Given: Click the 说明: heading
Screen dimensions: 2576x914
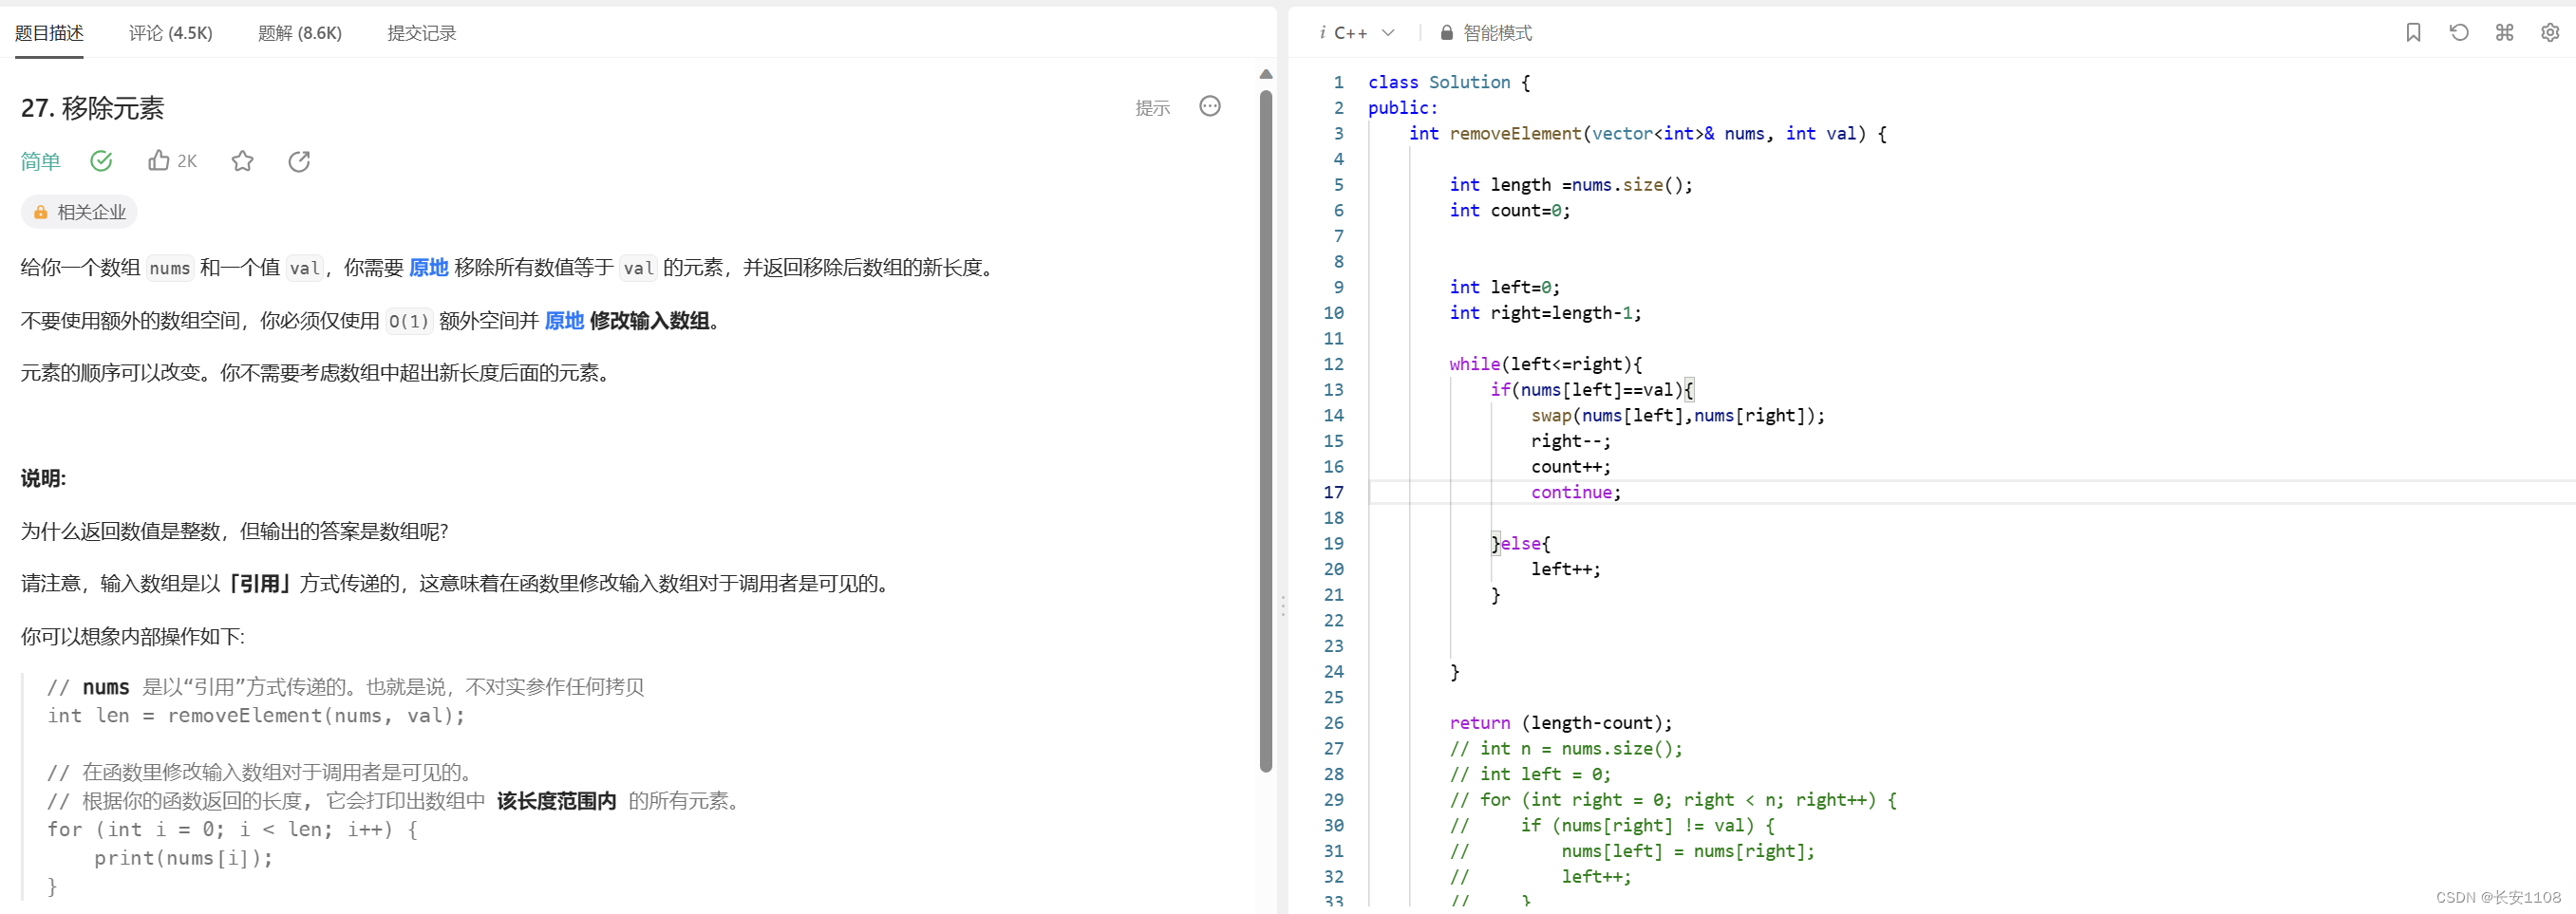Looking at the screenshot, I should point(43,478).
